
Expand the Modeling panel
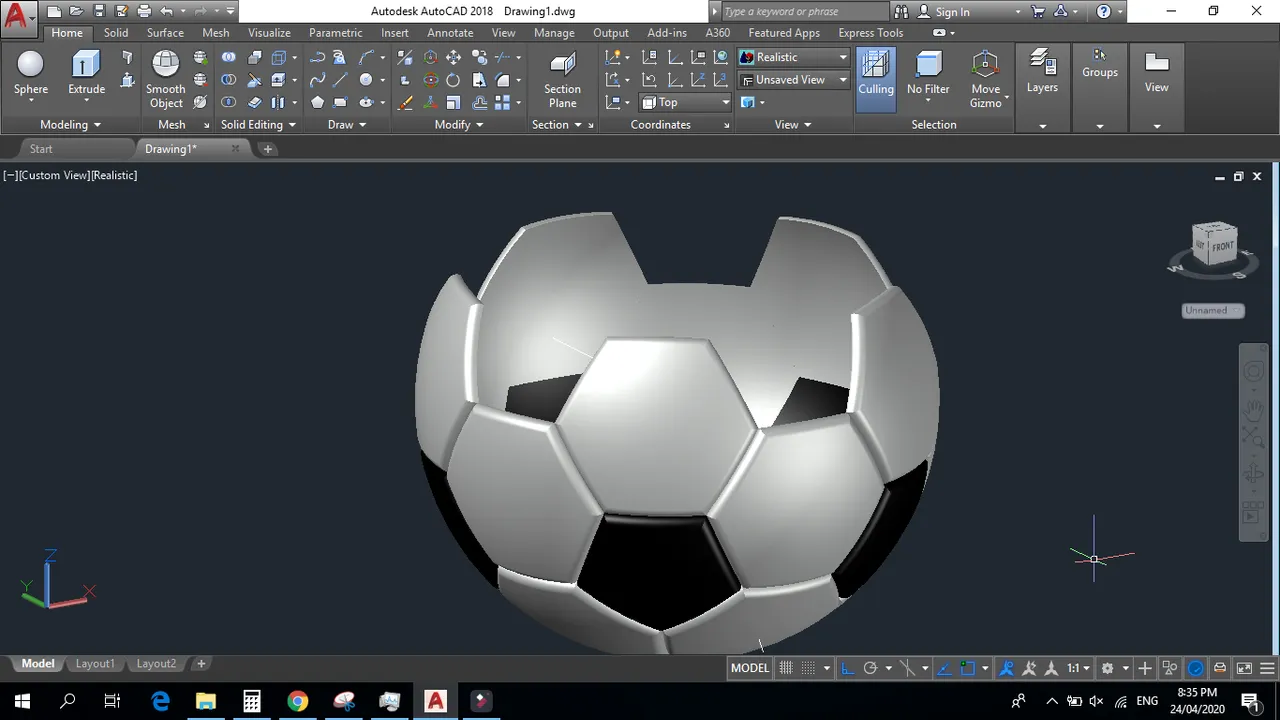[x=70, y=125]
